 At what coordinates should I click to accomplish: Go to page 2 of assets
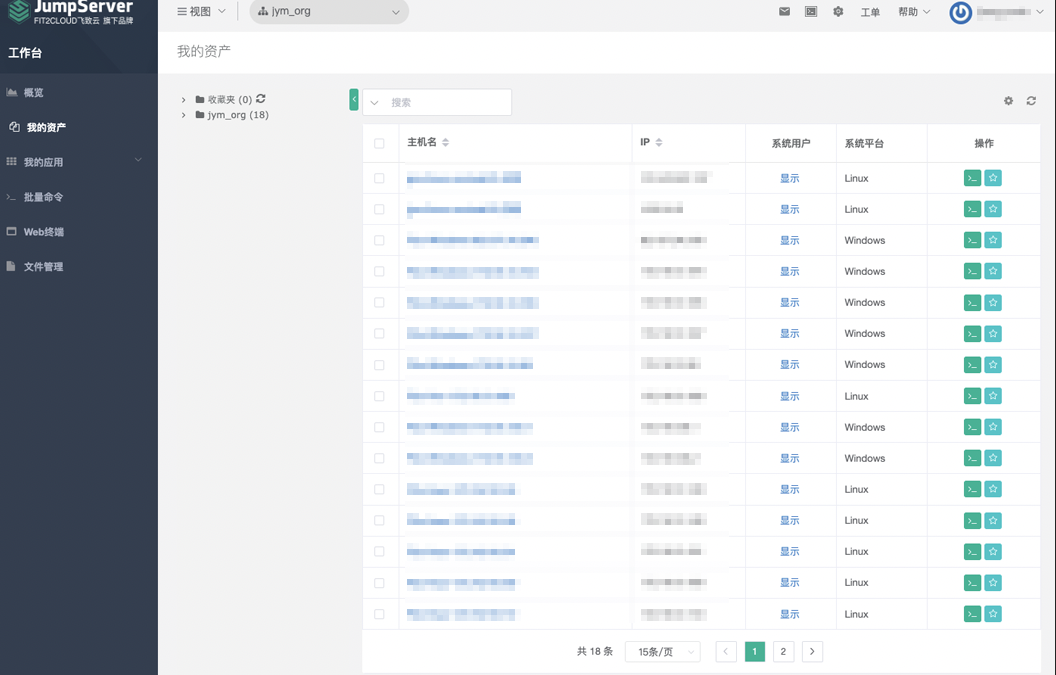(x=783, y=651)
